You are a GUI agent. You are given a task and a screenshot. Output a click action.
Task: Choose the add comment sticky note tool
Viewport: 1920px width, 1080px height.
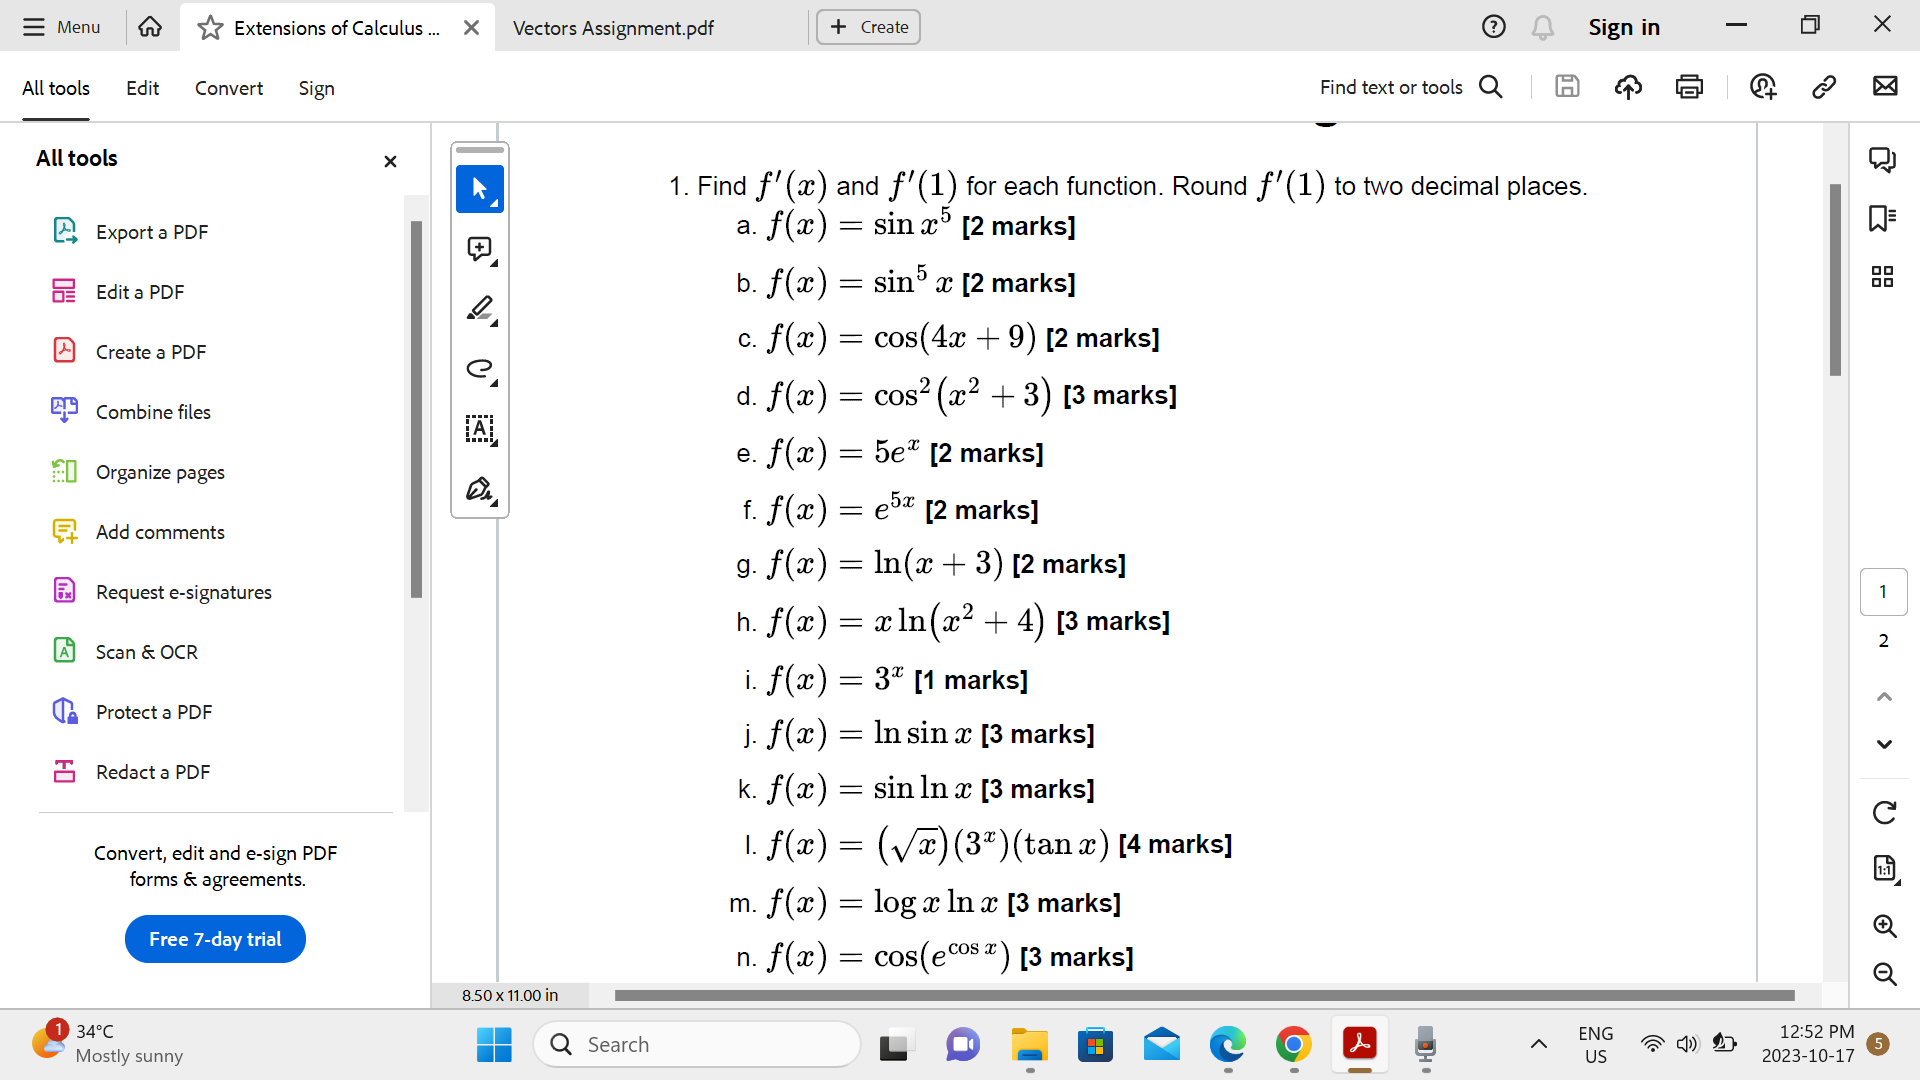[480, 249]
